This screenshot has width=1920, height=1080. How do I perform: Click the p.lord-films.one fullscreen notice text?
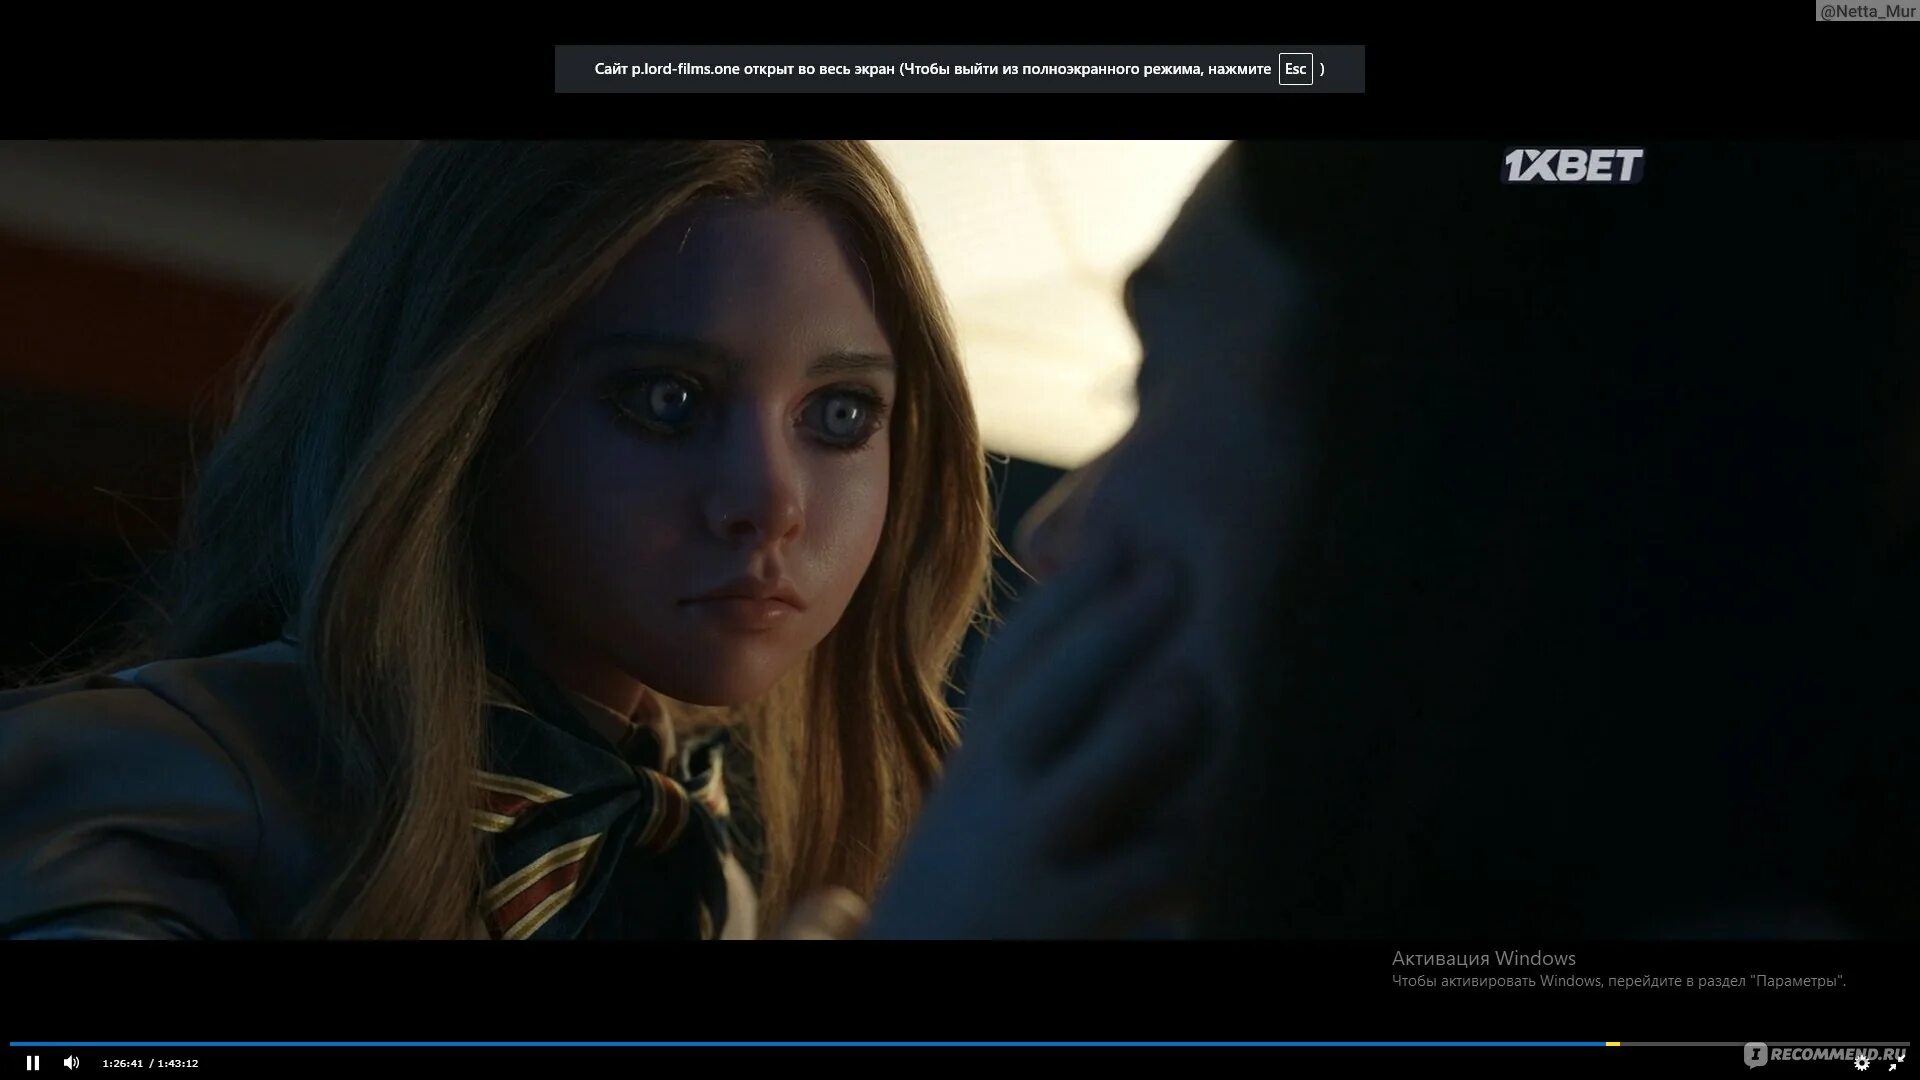[959, 69]
